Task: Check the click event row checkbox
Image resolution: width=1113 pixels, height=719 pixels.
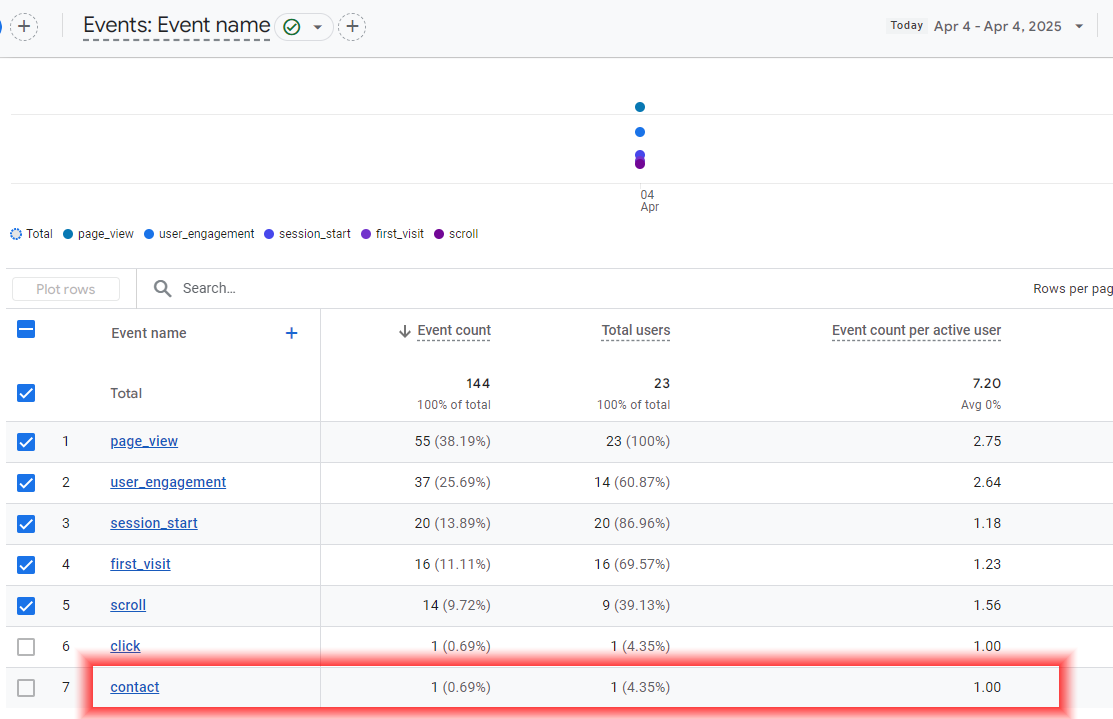Action: click(26, 646)
